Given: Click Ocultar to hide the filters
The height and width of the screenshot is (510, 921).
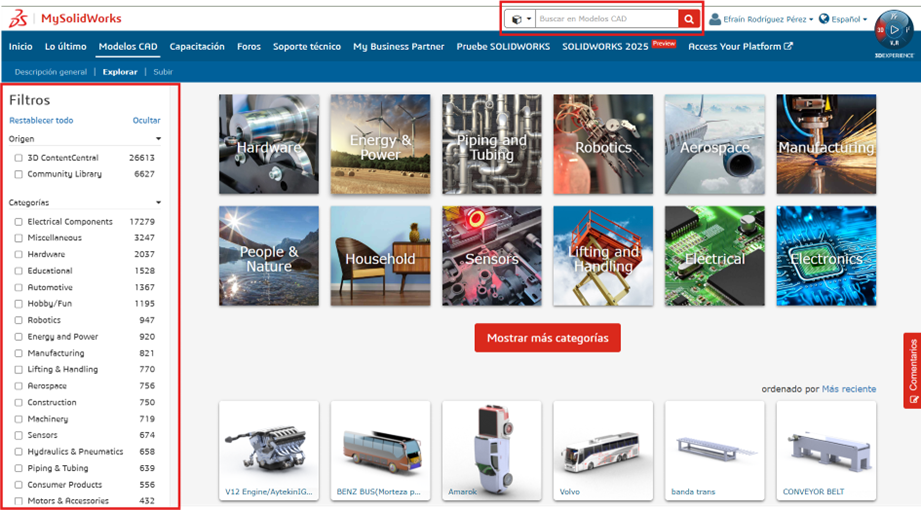Looking at the screenshot, I should tap(146, 120).
